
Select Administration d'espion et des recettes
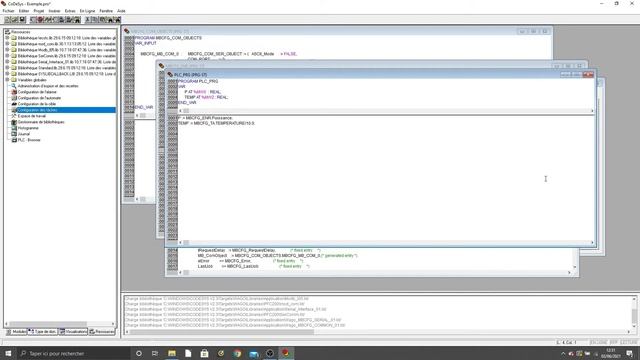tap(48, 86)
